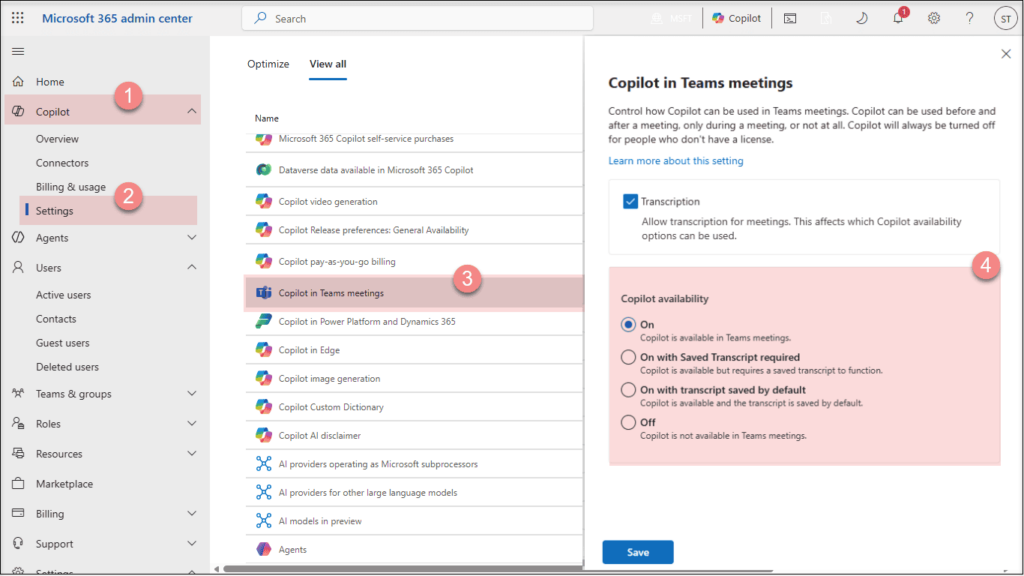
Task: Click icon next to AI models in preview
Action: pyautogui.click(x=264, y=520)
